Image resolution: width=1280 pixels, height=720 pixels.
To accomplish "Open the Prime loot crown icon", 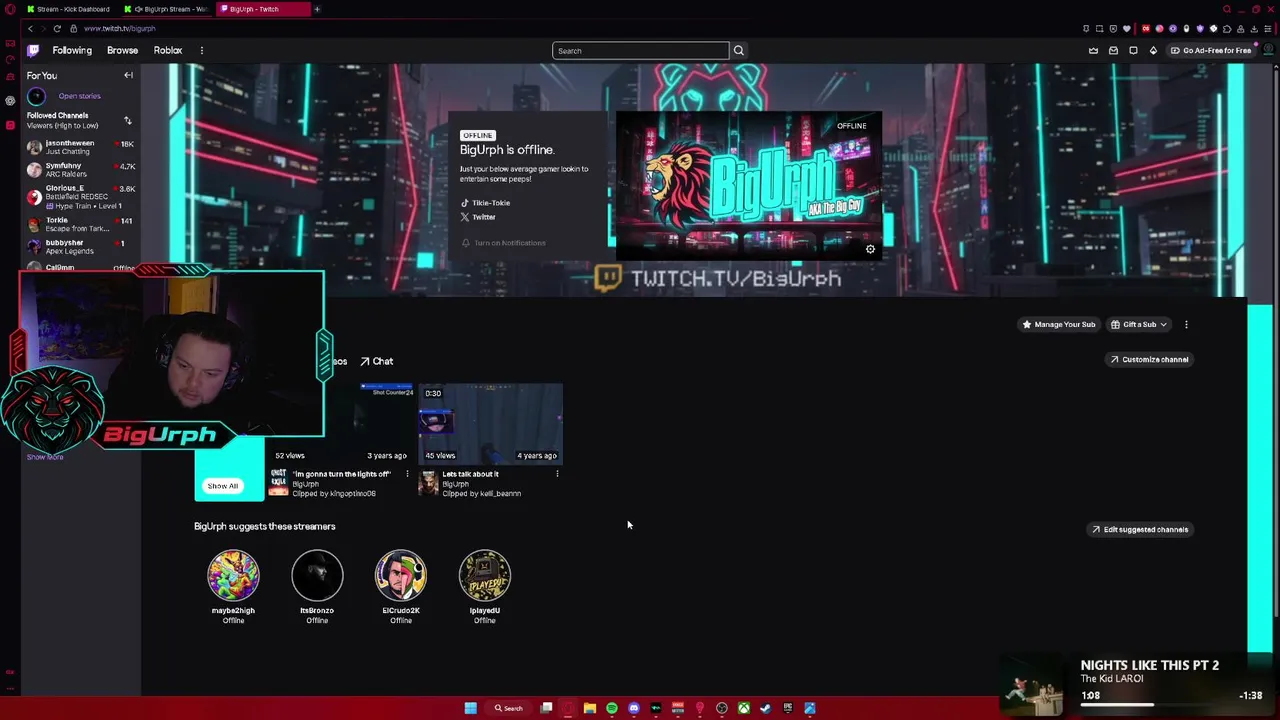I will click(1093, 50).
